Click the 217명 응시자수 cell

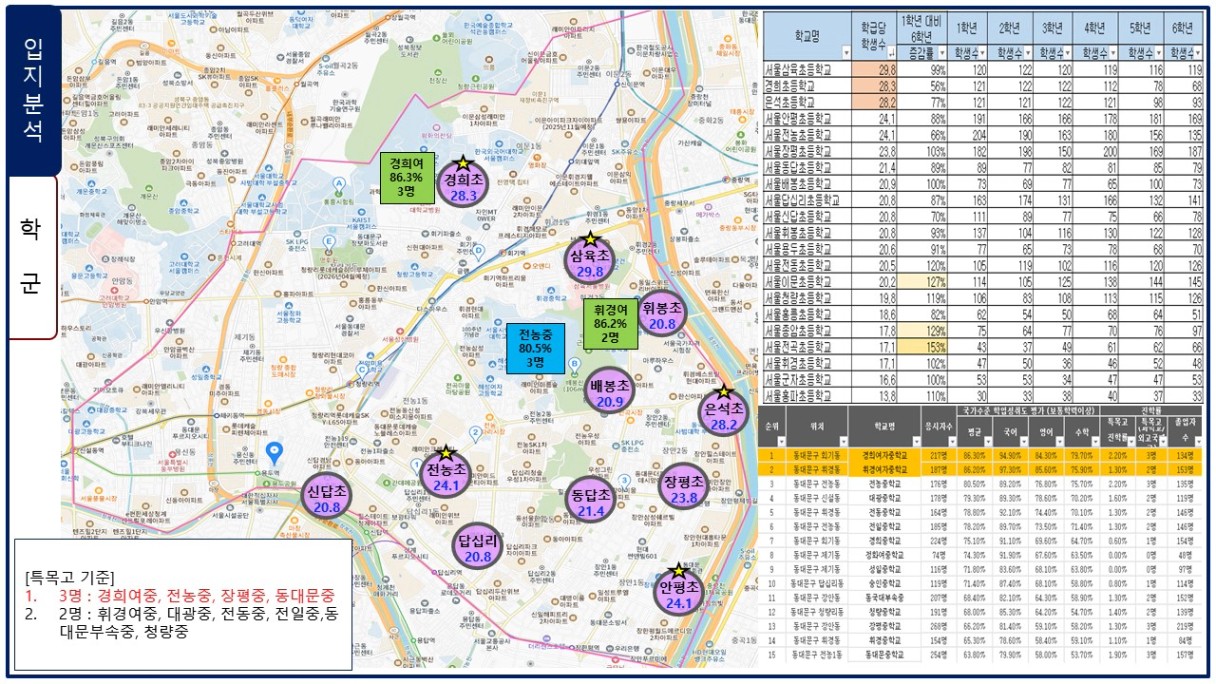click(x=937, y=454)
